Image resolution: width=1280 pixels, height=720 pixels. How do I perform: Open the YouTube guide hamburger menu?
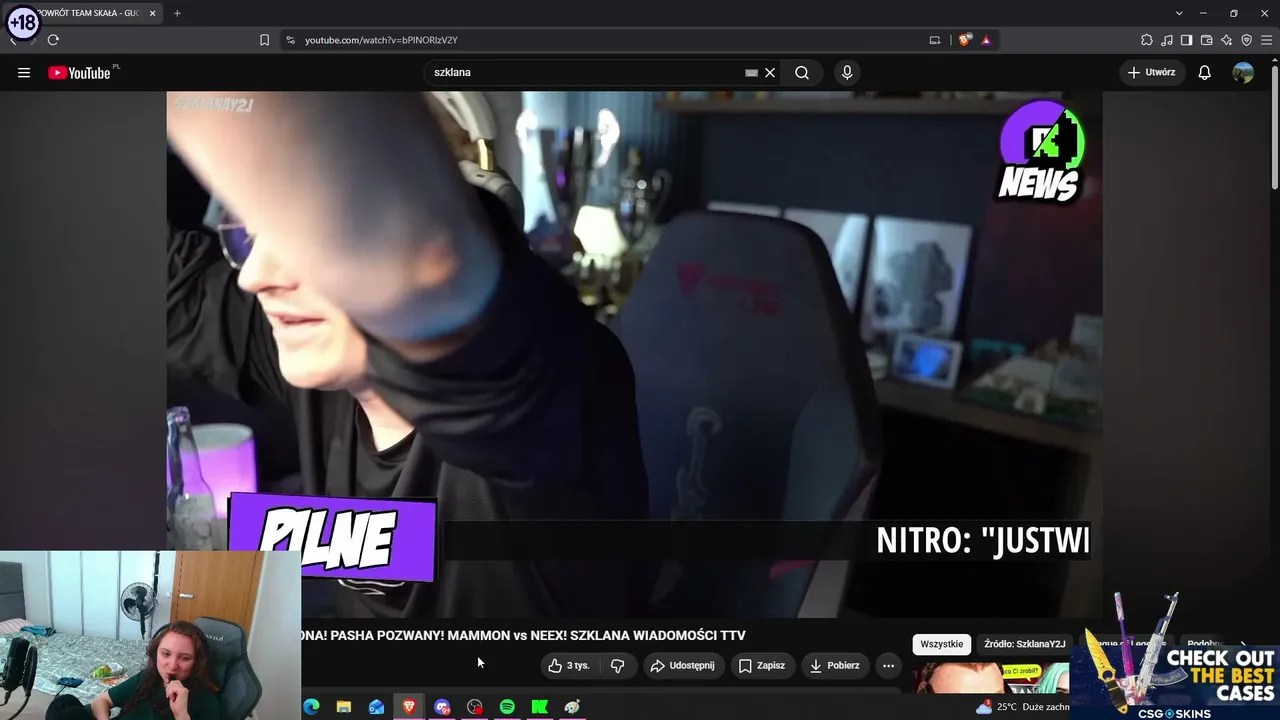pos(24,72)
